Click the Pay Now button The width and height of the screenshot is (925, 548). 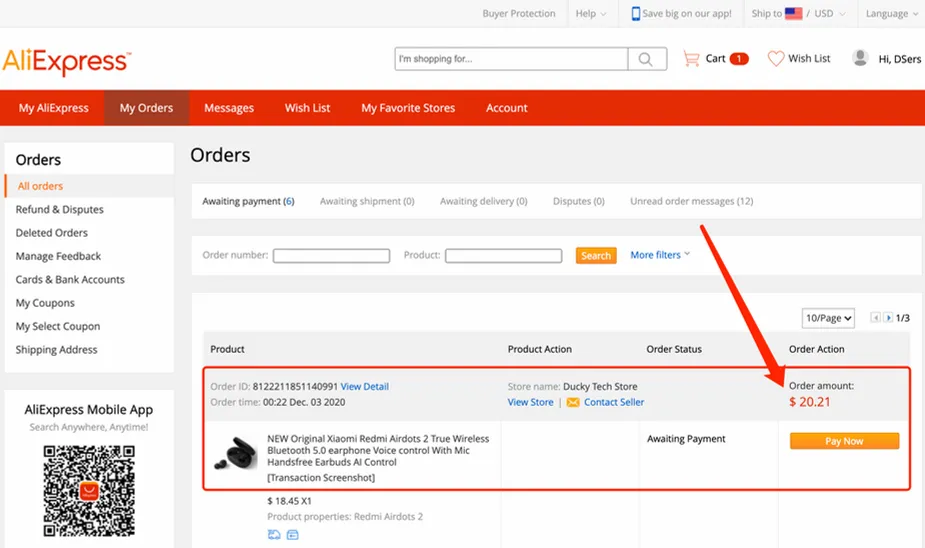[844, 441]
